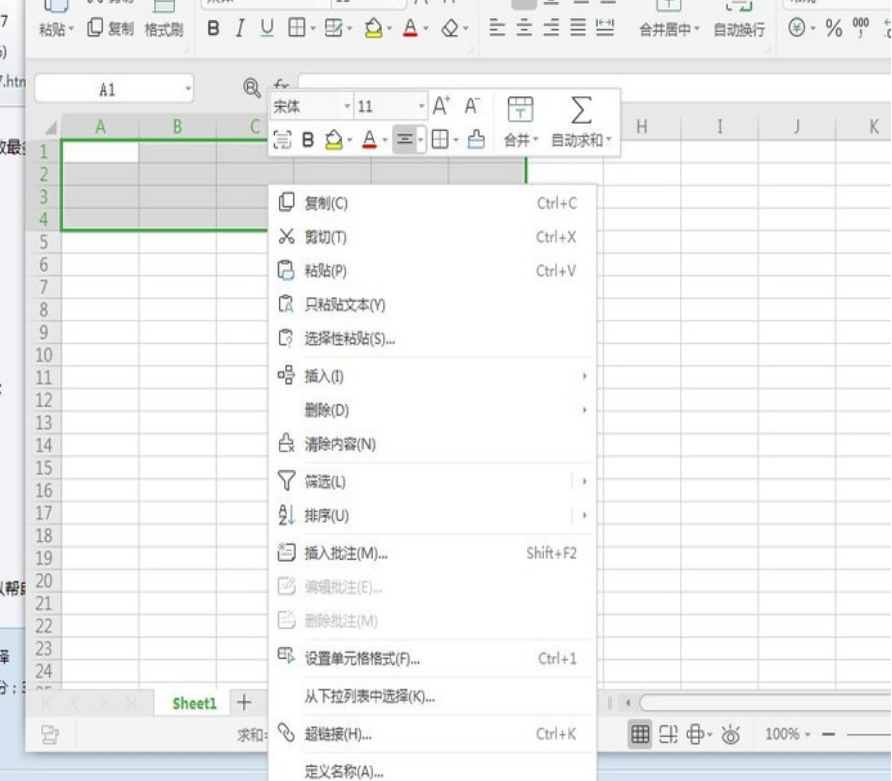Choose 设置单元格格式(F) from the context menu
892x781 pixels.
click(x=362, y=659)
